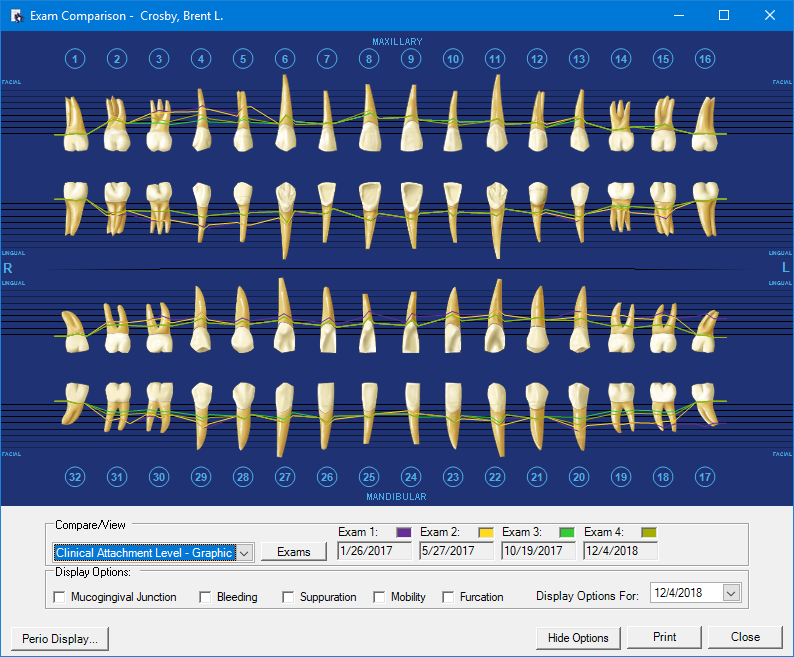Click the Hide Options button
Viewport: 794px width, 657px height.
tap(578, 637)
